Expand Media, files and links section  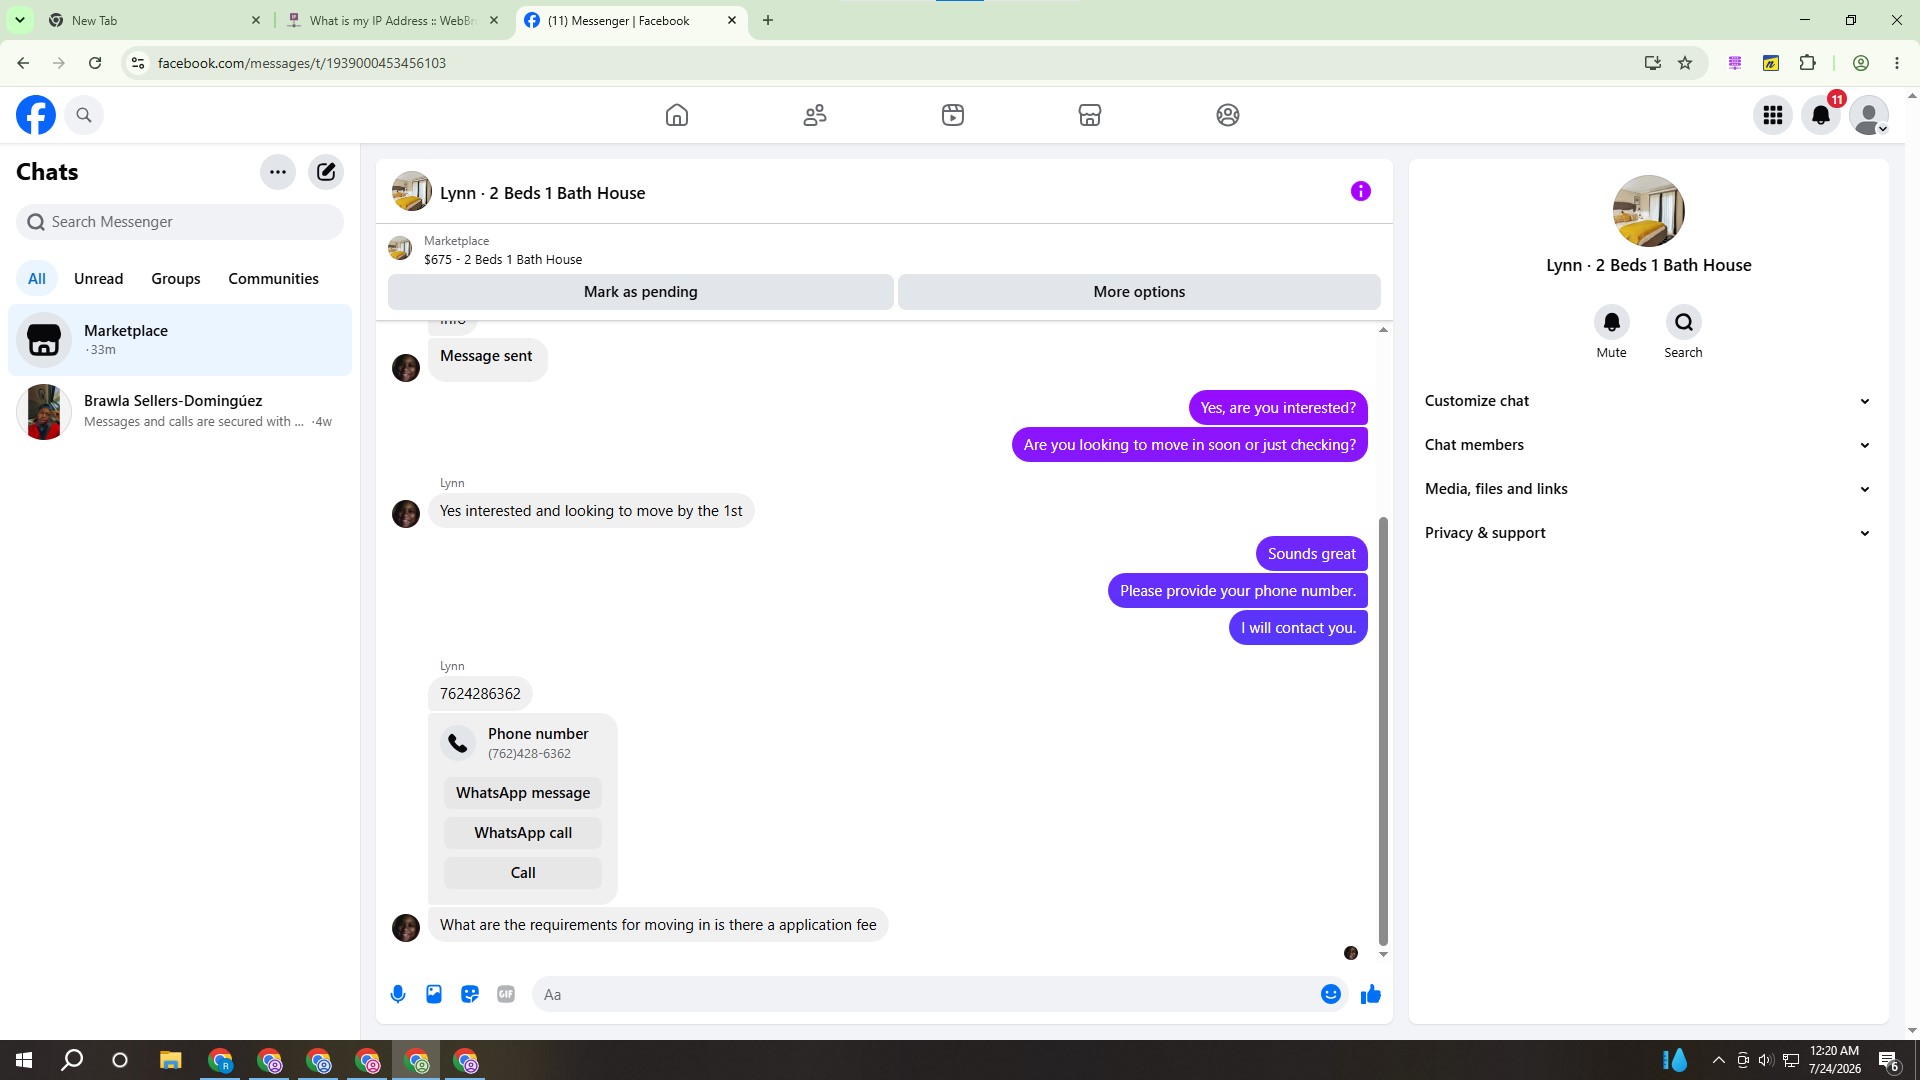coord(1648,489)
